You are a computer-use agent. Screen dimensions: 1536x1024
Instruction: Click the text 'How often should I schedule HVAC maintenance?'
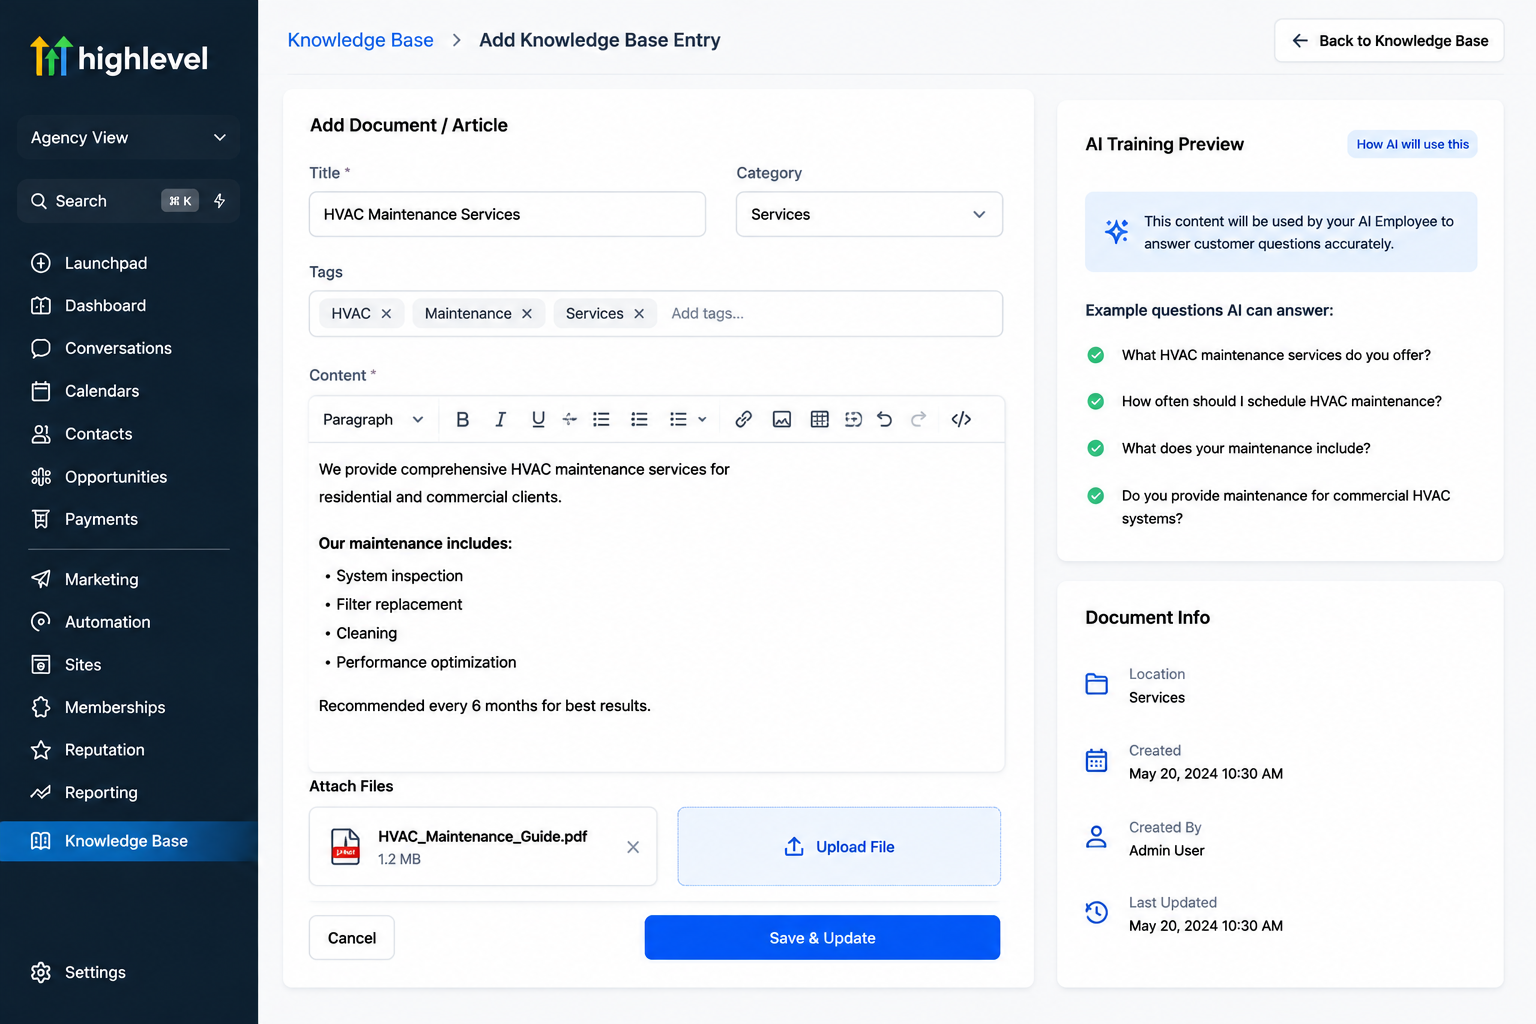1282,402
